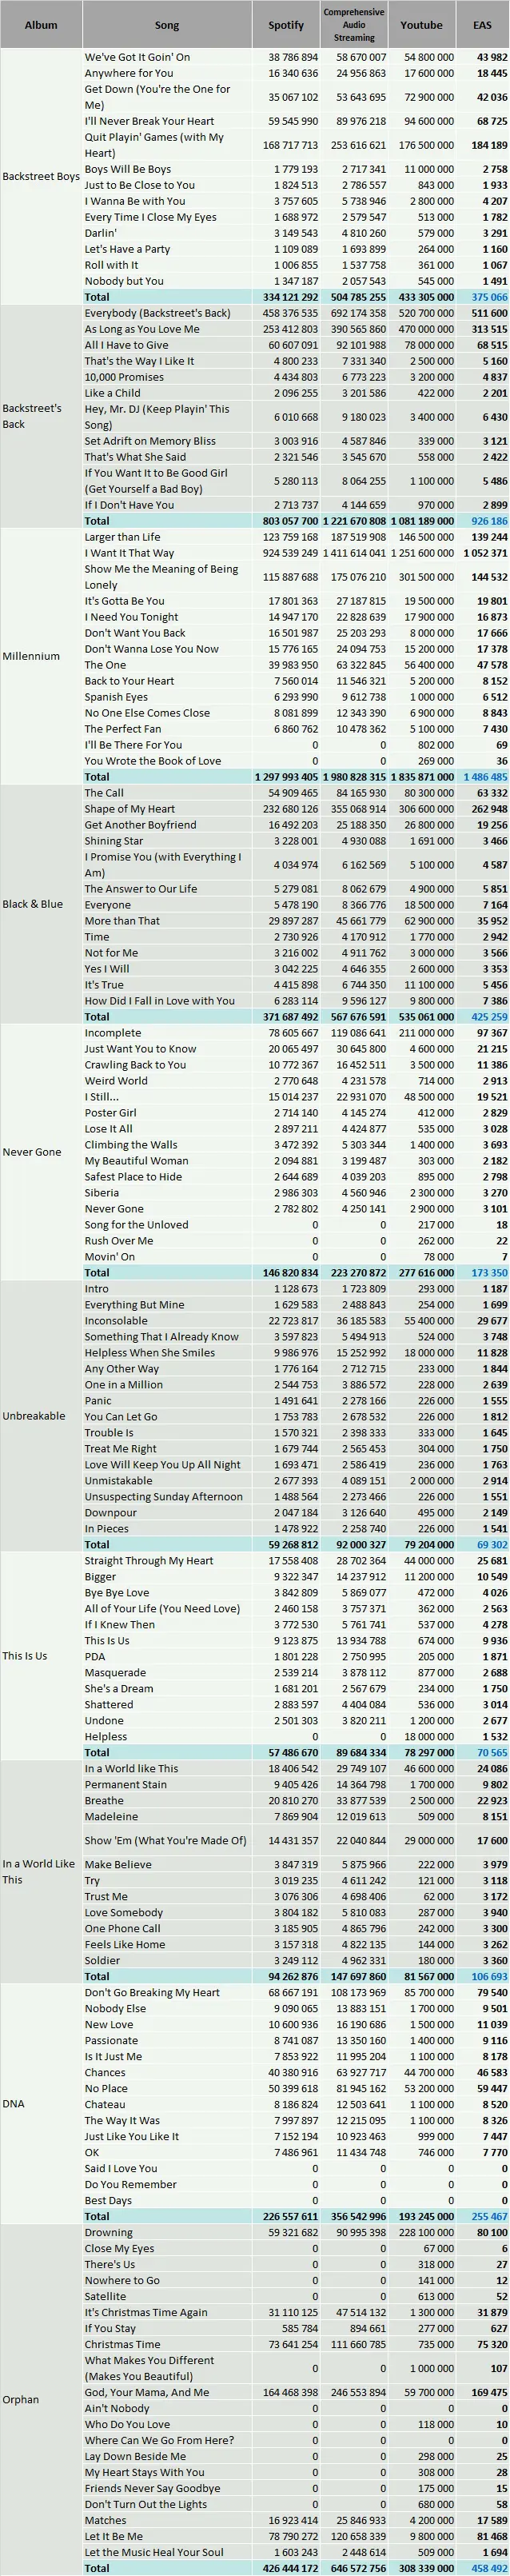The width and height of the screenshot is (510, 2576).
Task: Click song Don't Go Breaking My Heart
Action: coord(152,1993)
